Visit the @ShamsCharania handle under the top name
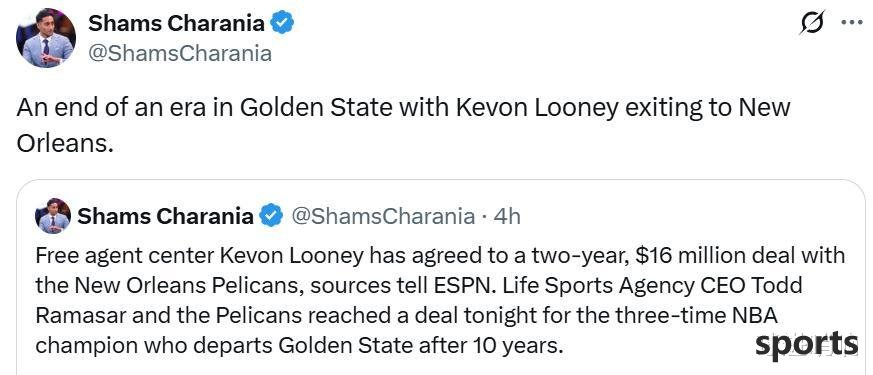The image size is (873, 375). click(180, 54)
